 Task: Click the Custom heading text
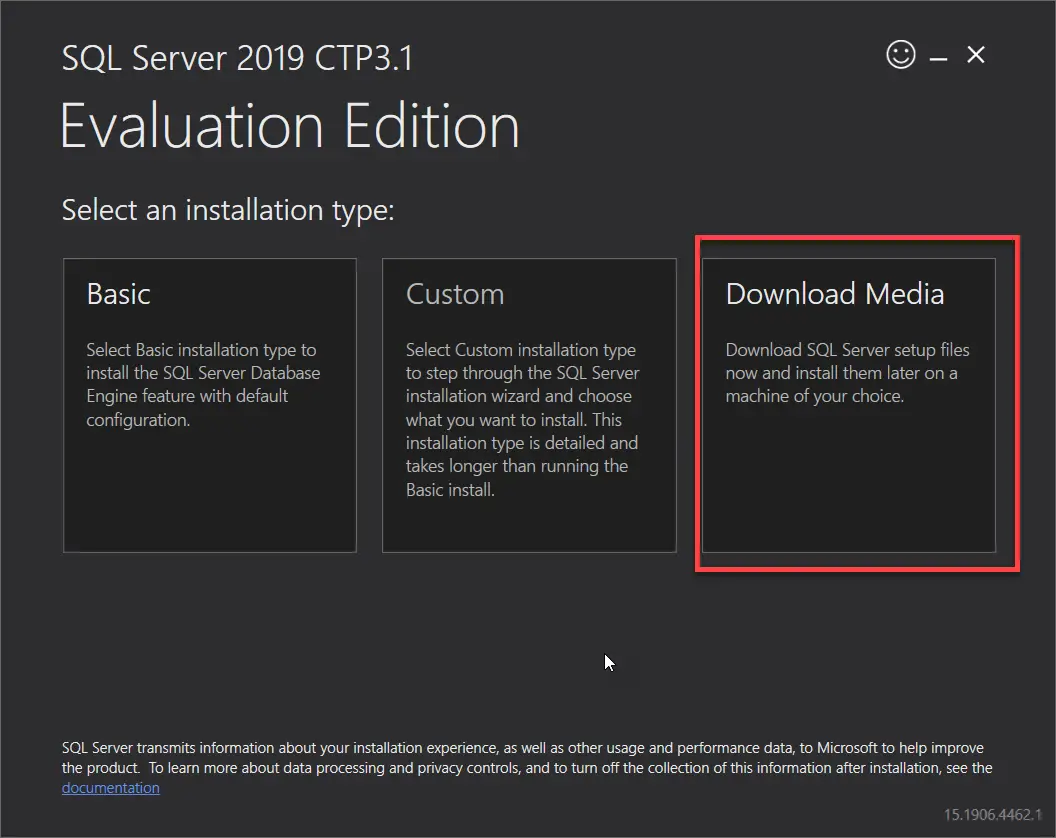(455, 293)
